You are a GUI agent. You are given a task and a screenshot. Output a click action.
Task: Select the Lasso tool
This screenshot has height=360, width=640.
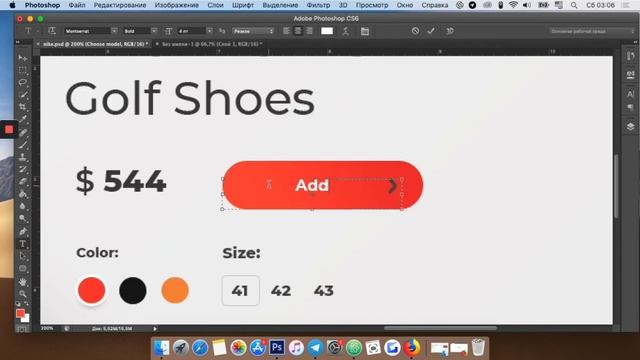[22, 82]
